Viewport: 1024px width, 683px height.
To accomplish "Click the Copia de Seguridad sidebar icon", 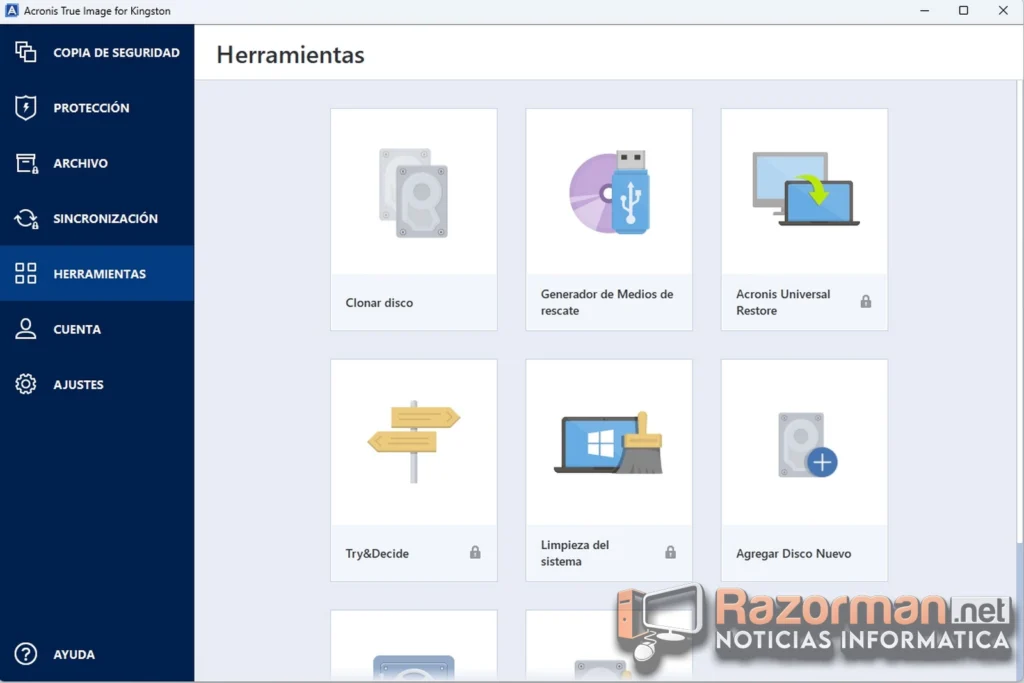I will (25, 52).
